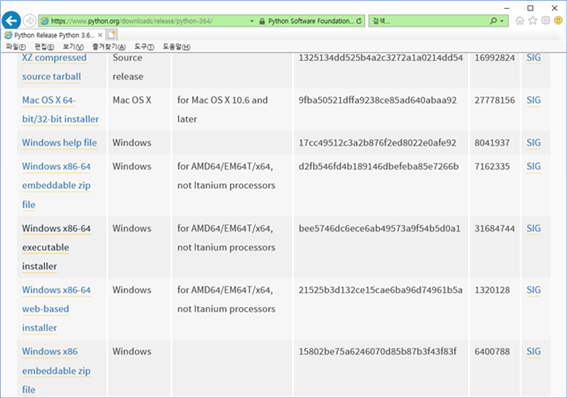Expand the address bar dropdown arrow
This screenshot has height=398, width=567.
(252, 21)
